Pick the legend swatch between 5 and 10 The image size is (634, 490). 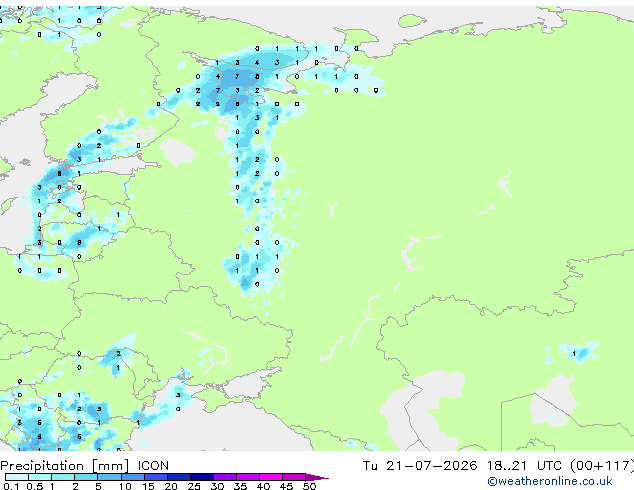pyautogui.click(x=109, y=477)
